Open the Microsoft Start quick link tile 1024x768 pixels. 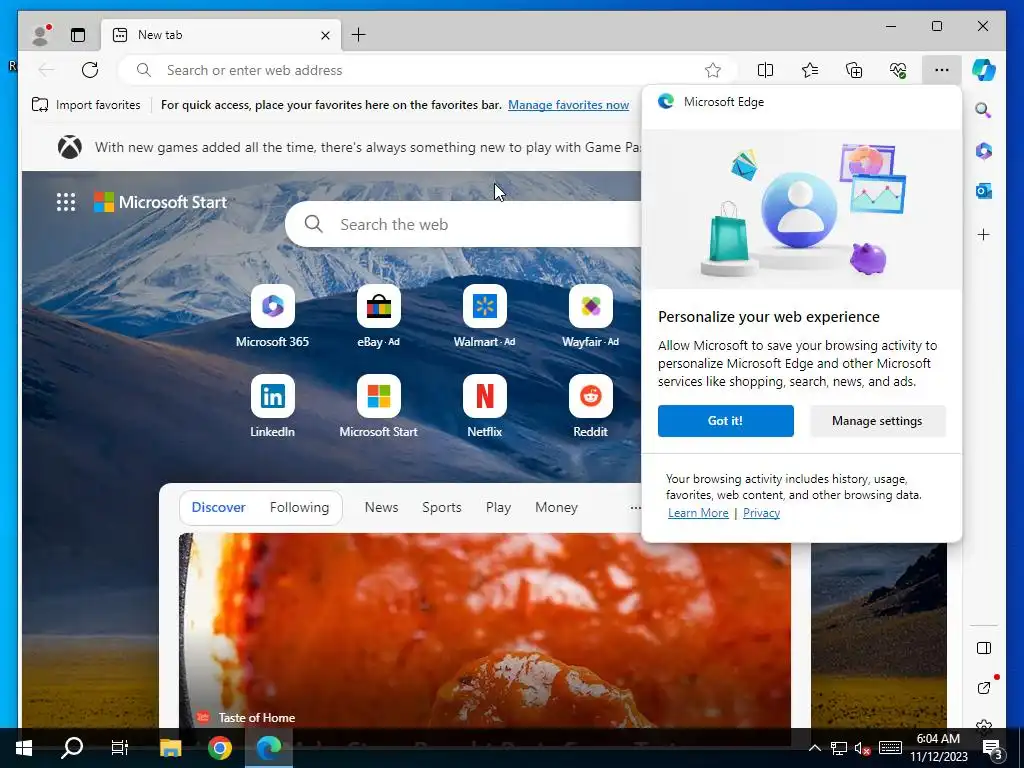379,406
